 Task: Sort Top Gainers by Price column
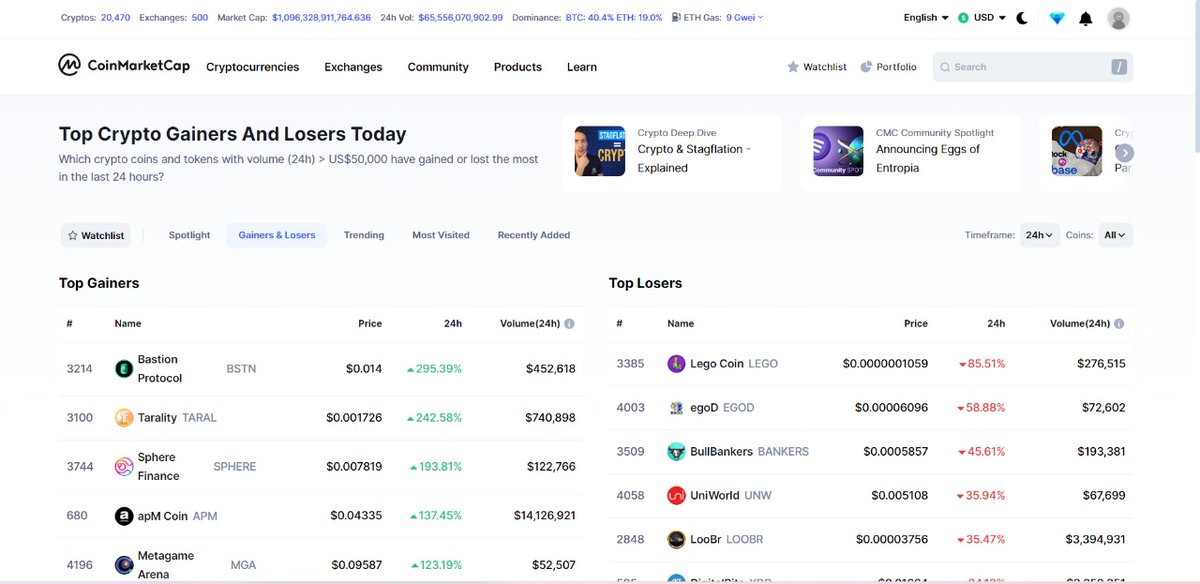pos(370,324)
